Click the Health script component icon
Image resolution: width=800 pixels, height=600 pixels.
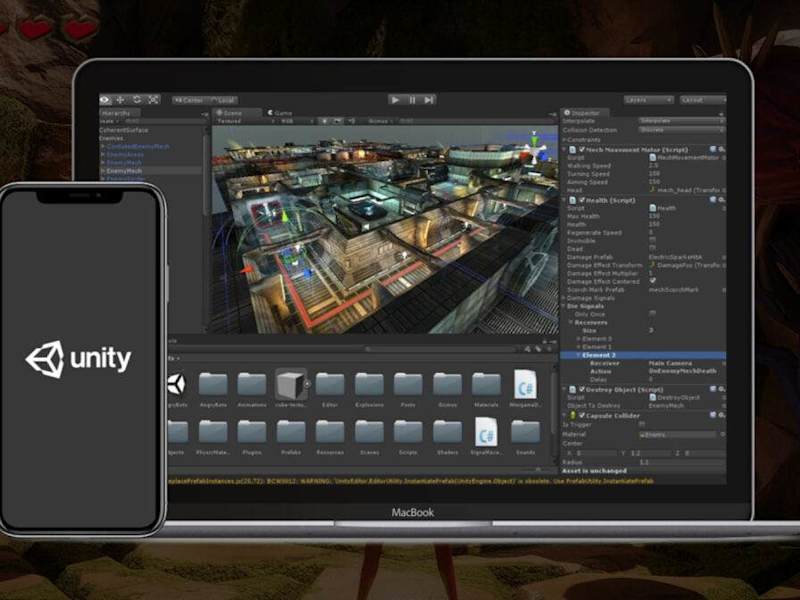[572, 200]
